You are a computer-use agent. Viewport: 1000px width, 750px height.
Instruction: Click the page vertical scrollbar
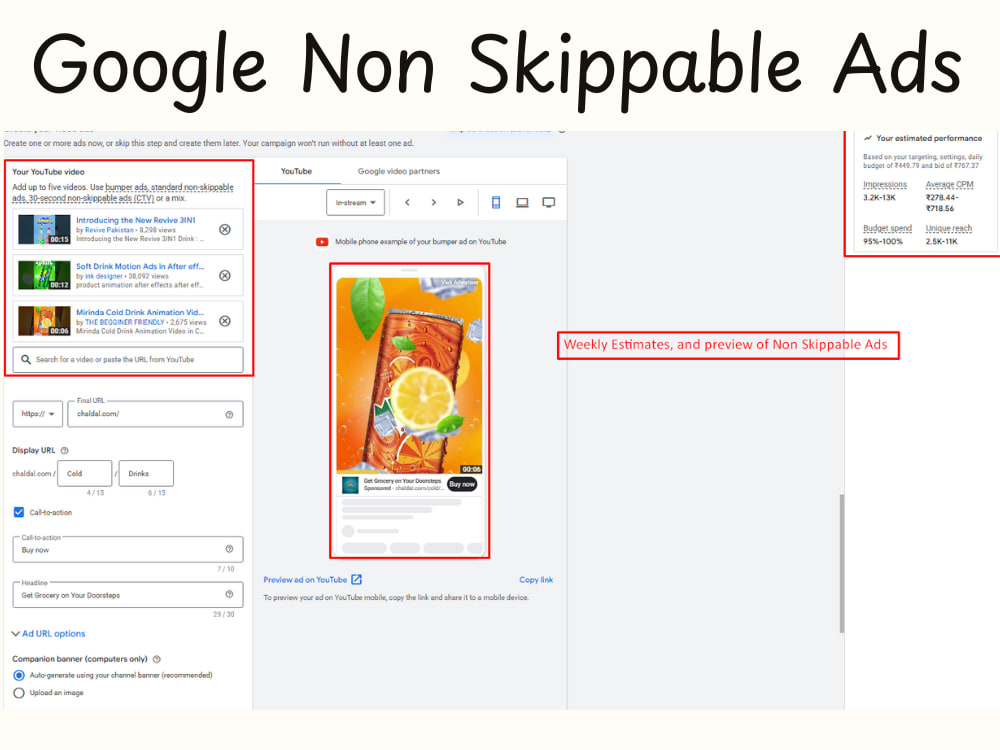[842, 563]
